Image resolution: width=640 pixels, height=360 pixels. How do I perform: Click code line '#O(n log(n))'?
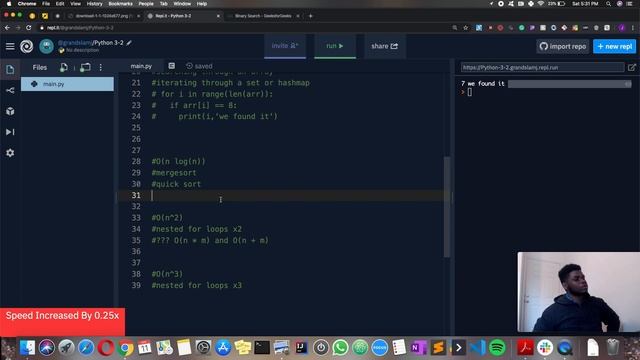pyautogui.click(x=178, y=162)
